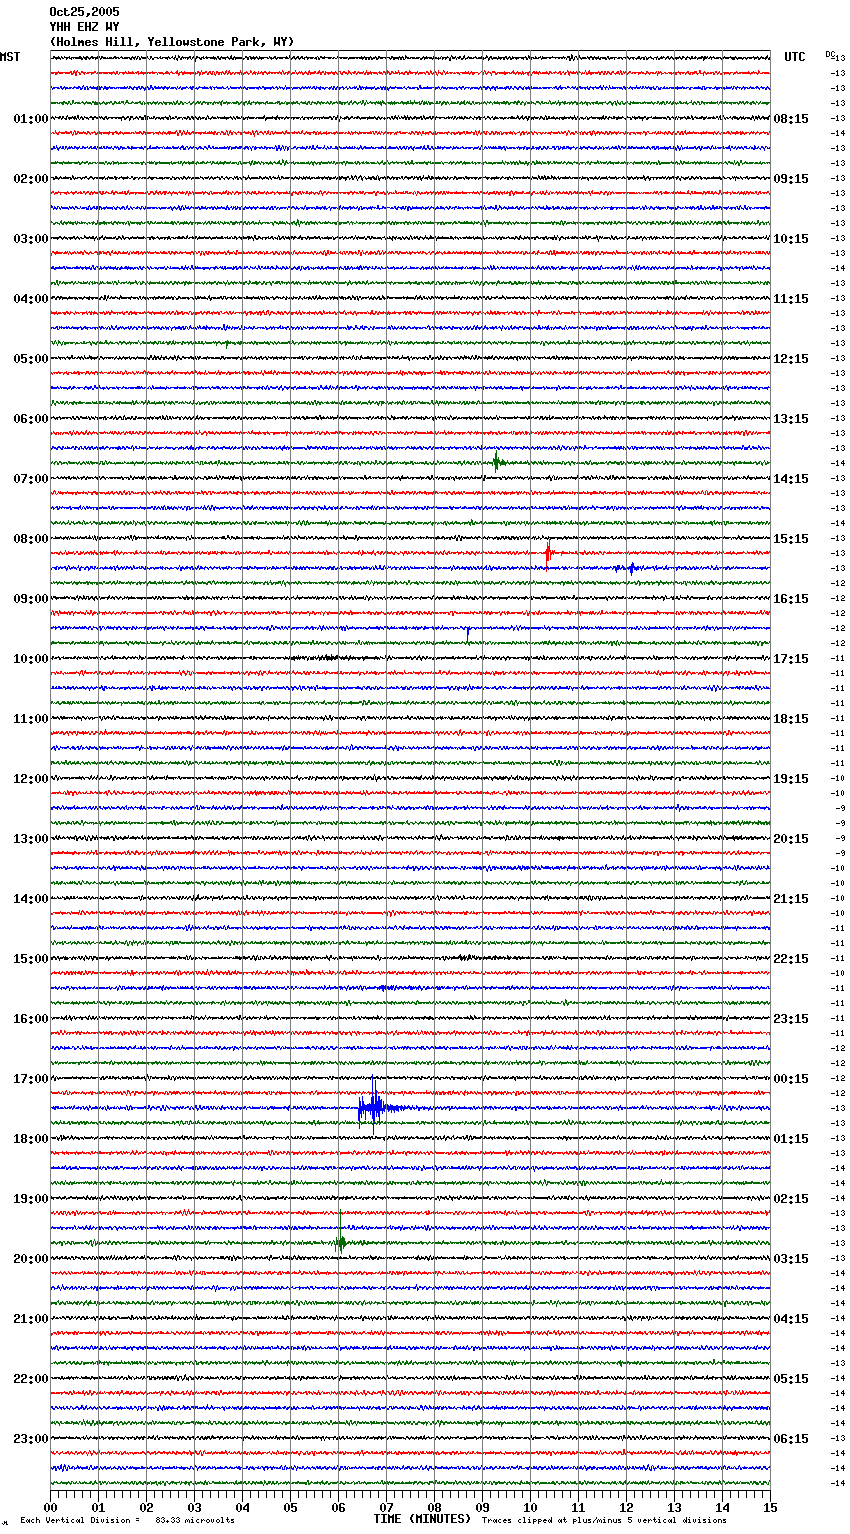Select the 00:15 UTC row label
The image size is (850, 1534).
791,1079
